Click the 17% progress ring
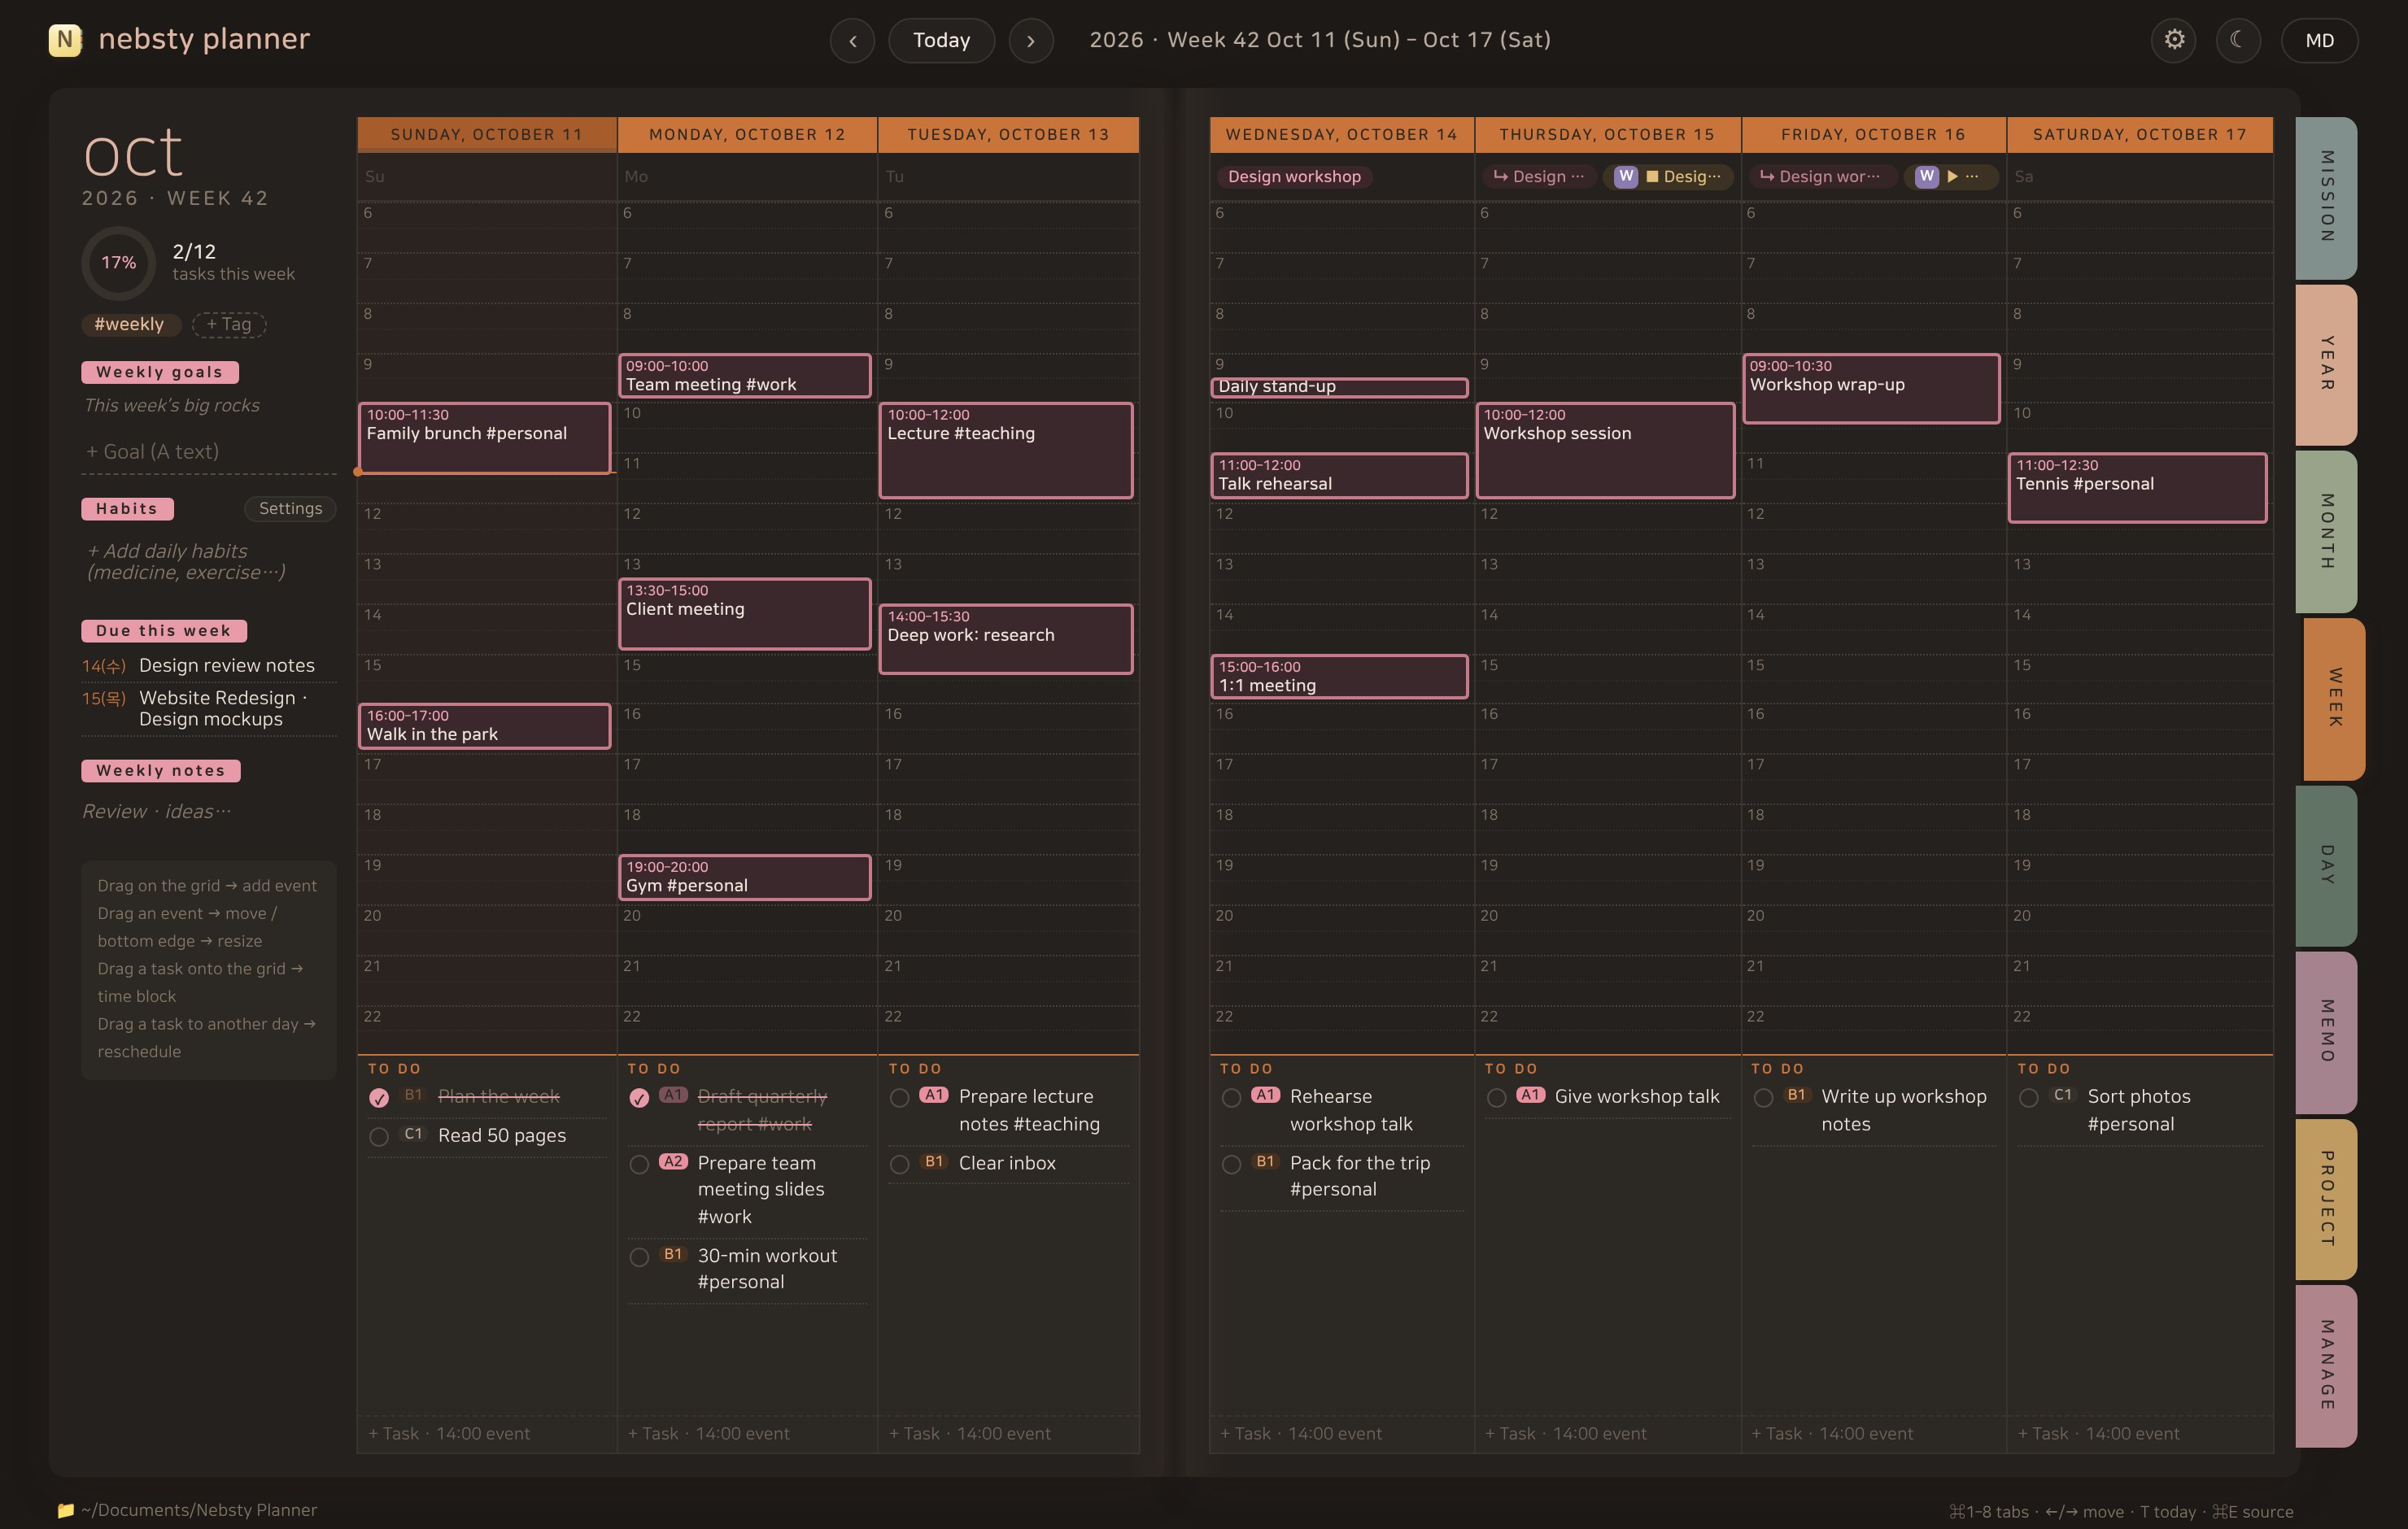 (118, 263)
